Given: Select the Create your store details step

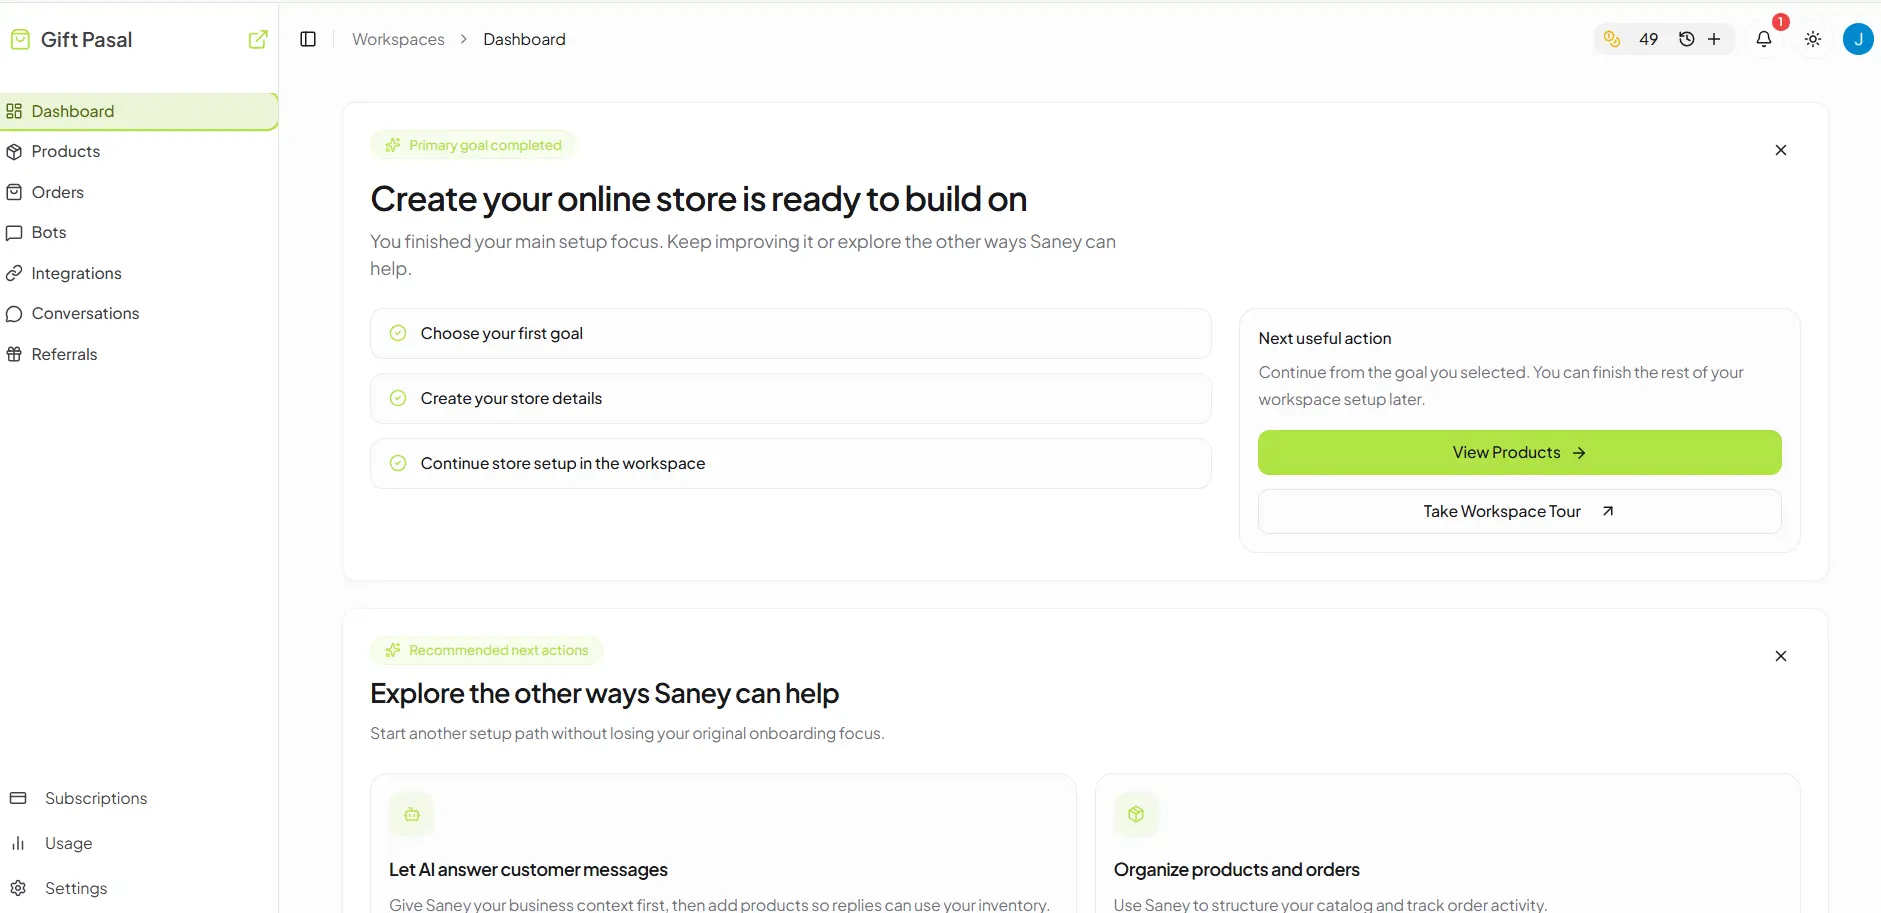Looking at the screenshot, I should [790, 398].
